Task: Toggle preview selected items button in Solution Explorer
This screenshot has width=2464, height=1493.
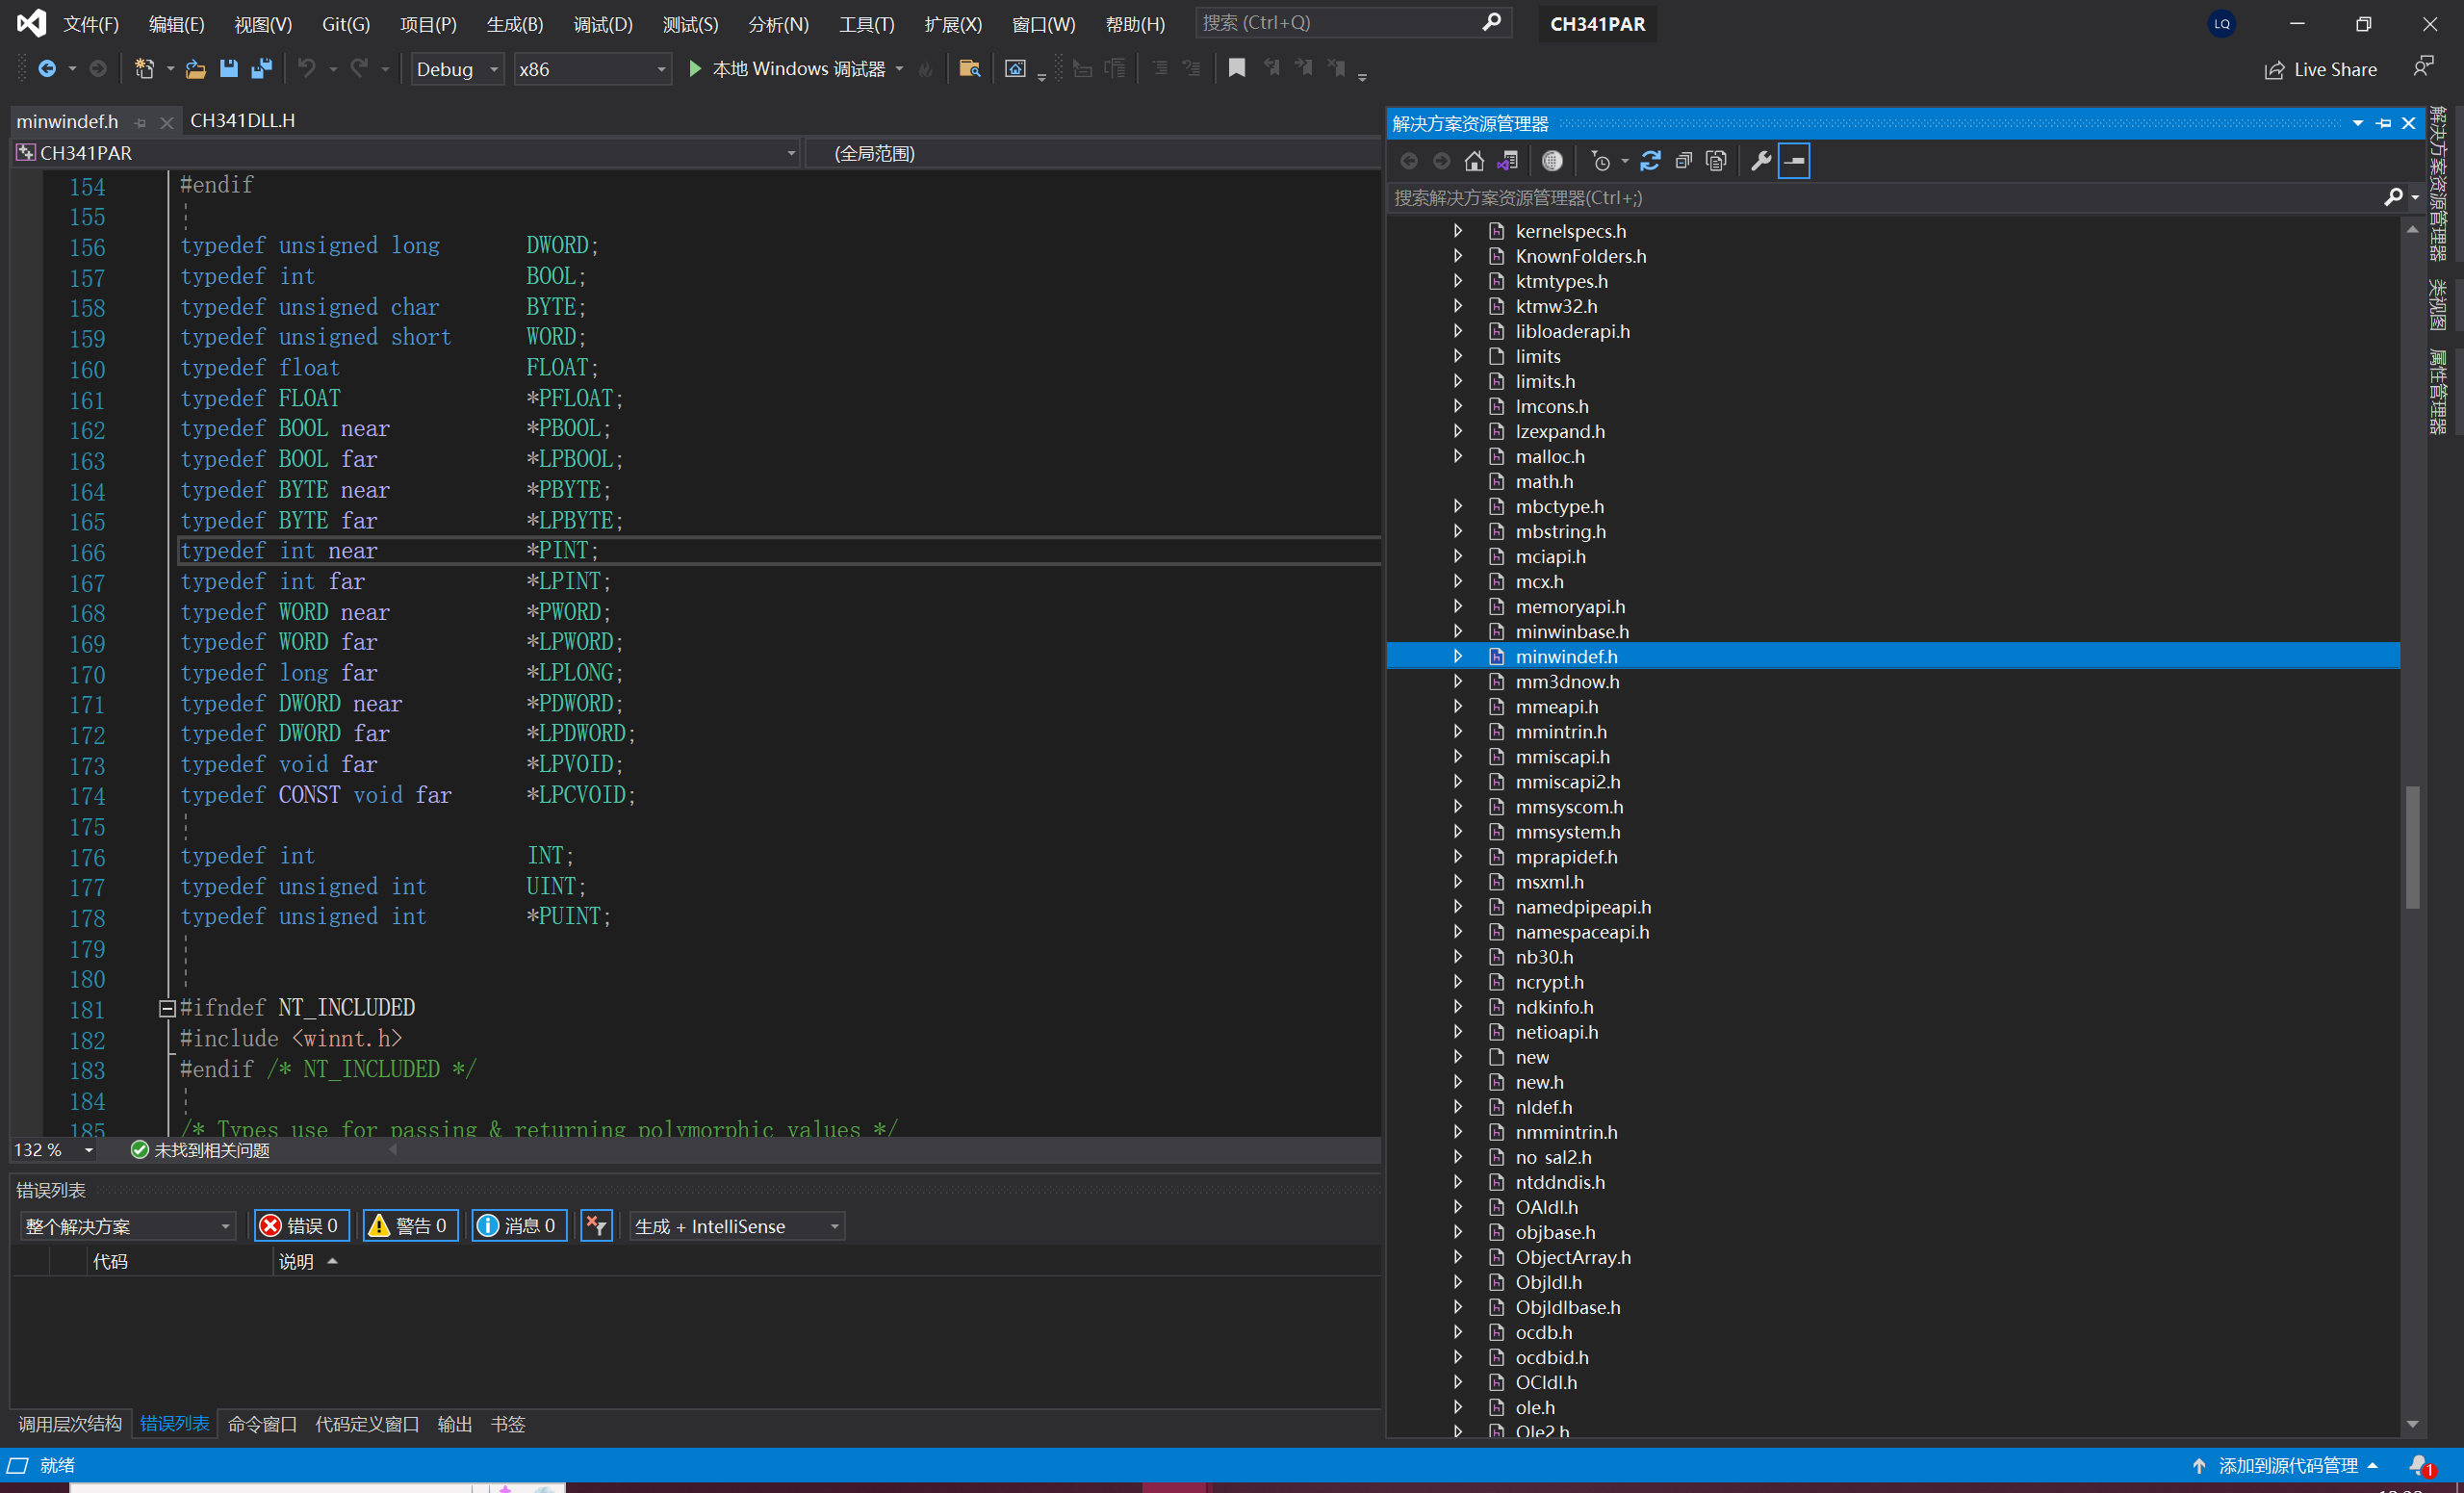Action: (1795, 161)
